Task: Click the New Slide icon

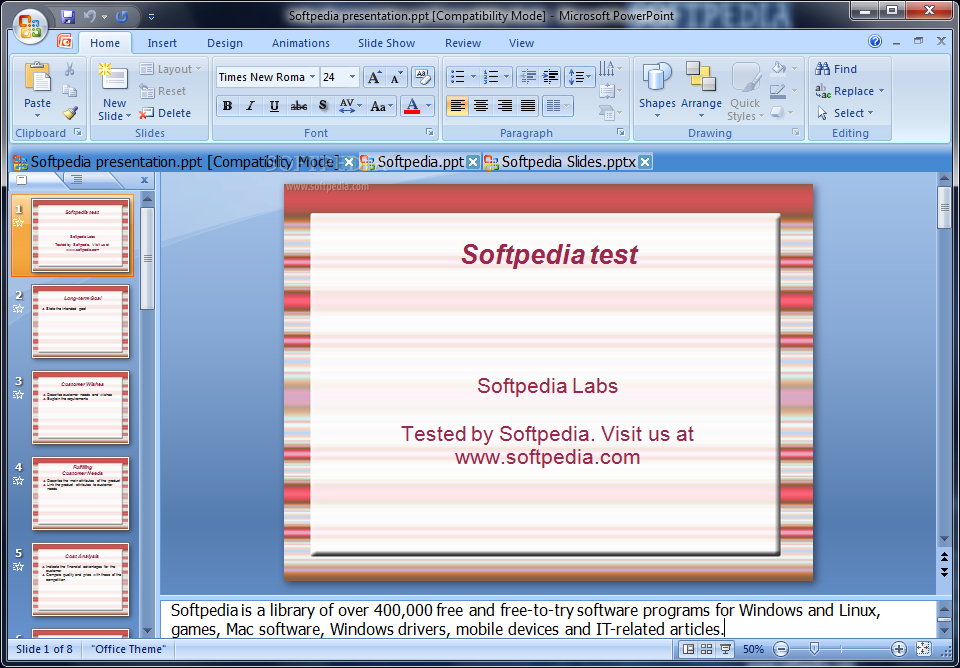Action: [114, 78]
